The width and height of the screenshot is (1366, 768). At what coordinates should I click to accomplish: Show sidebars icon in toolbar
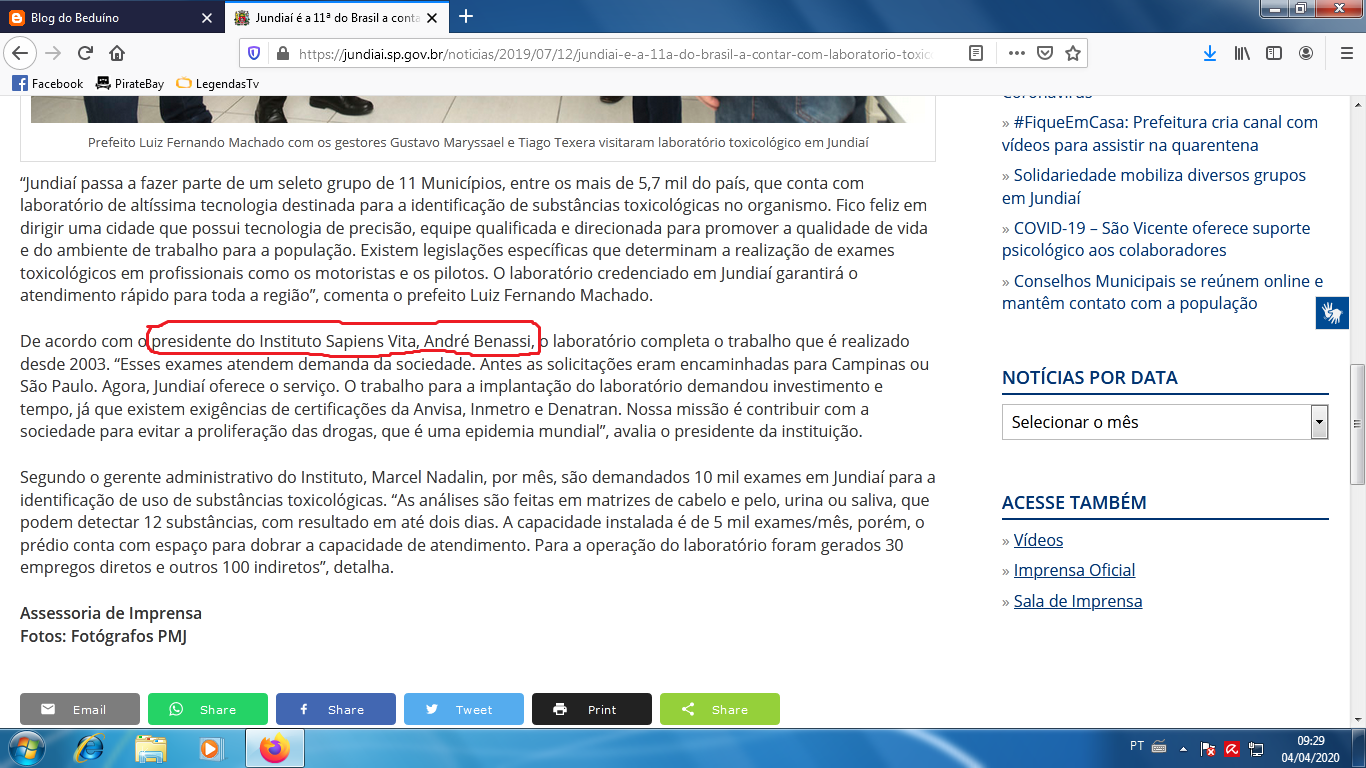click(x=1274, y=53)
